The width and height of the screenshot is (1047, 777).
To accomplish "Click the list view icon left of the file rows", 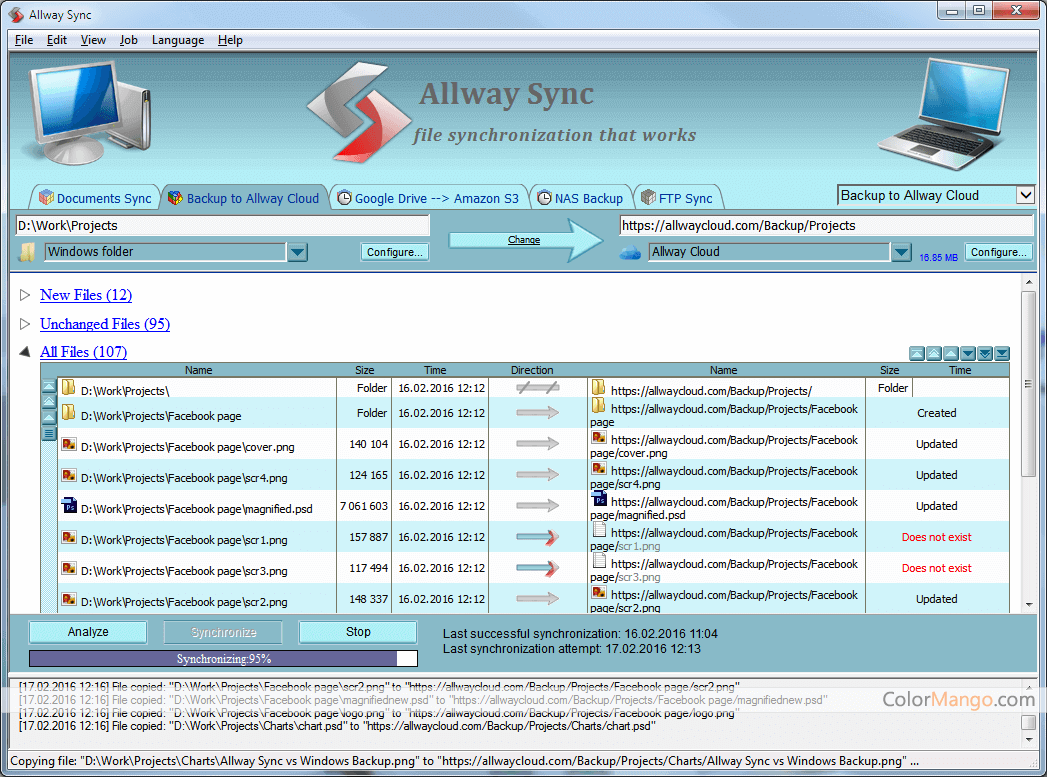I will [49, 433].
